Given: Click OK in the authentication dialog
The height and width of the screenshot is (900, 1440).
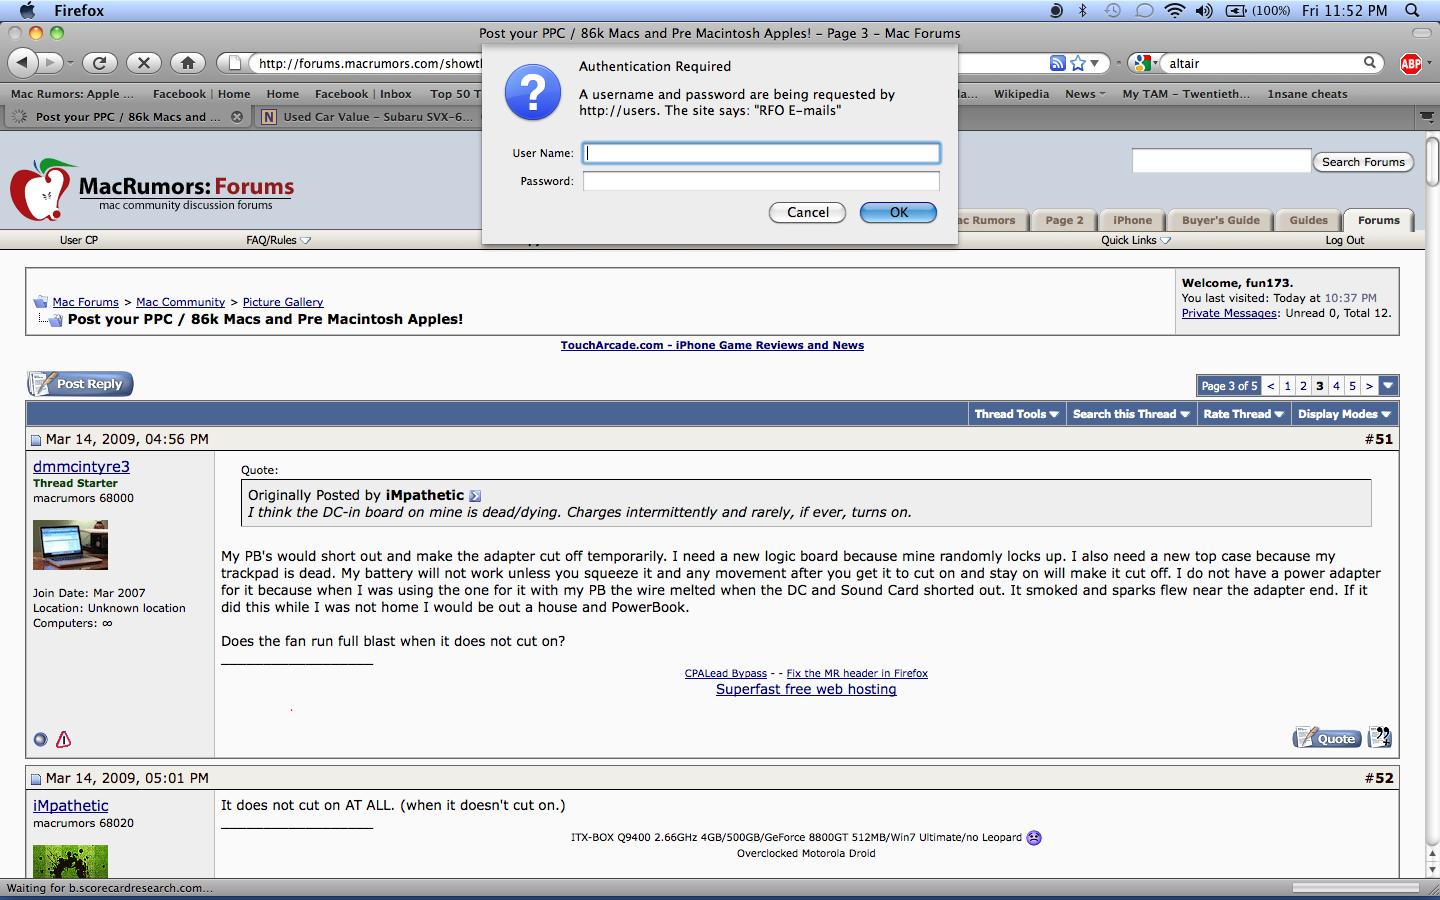Looking at the screenshot, I should [x=898, y=212].
